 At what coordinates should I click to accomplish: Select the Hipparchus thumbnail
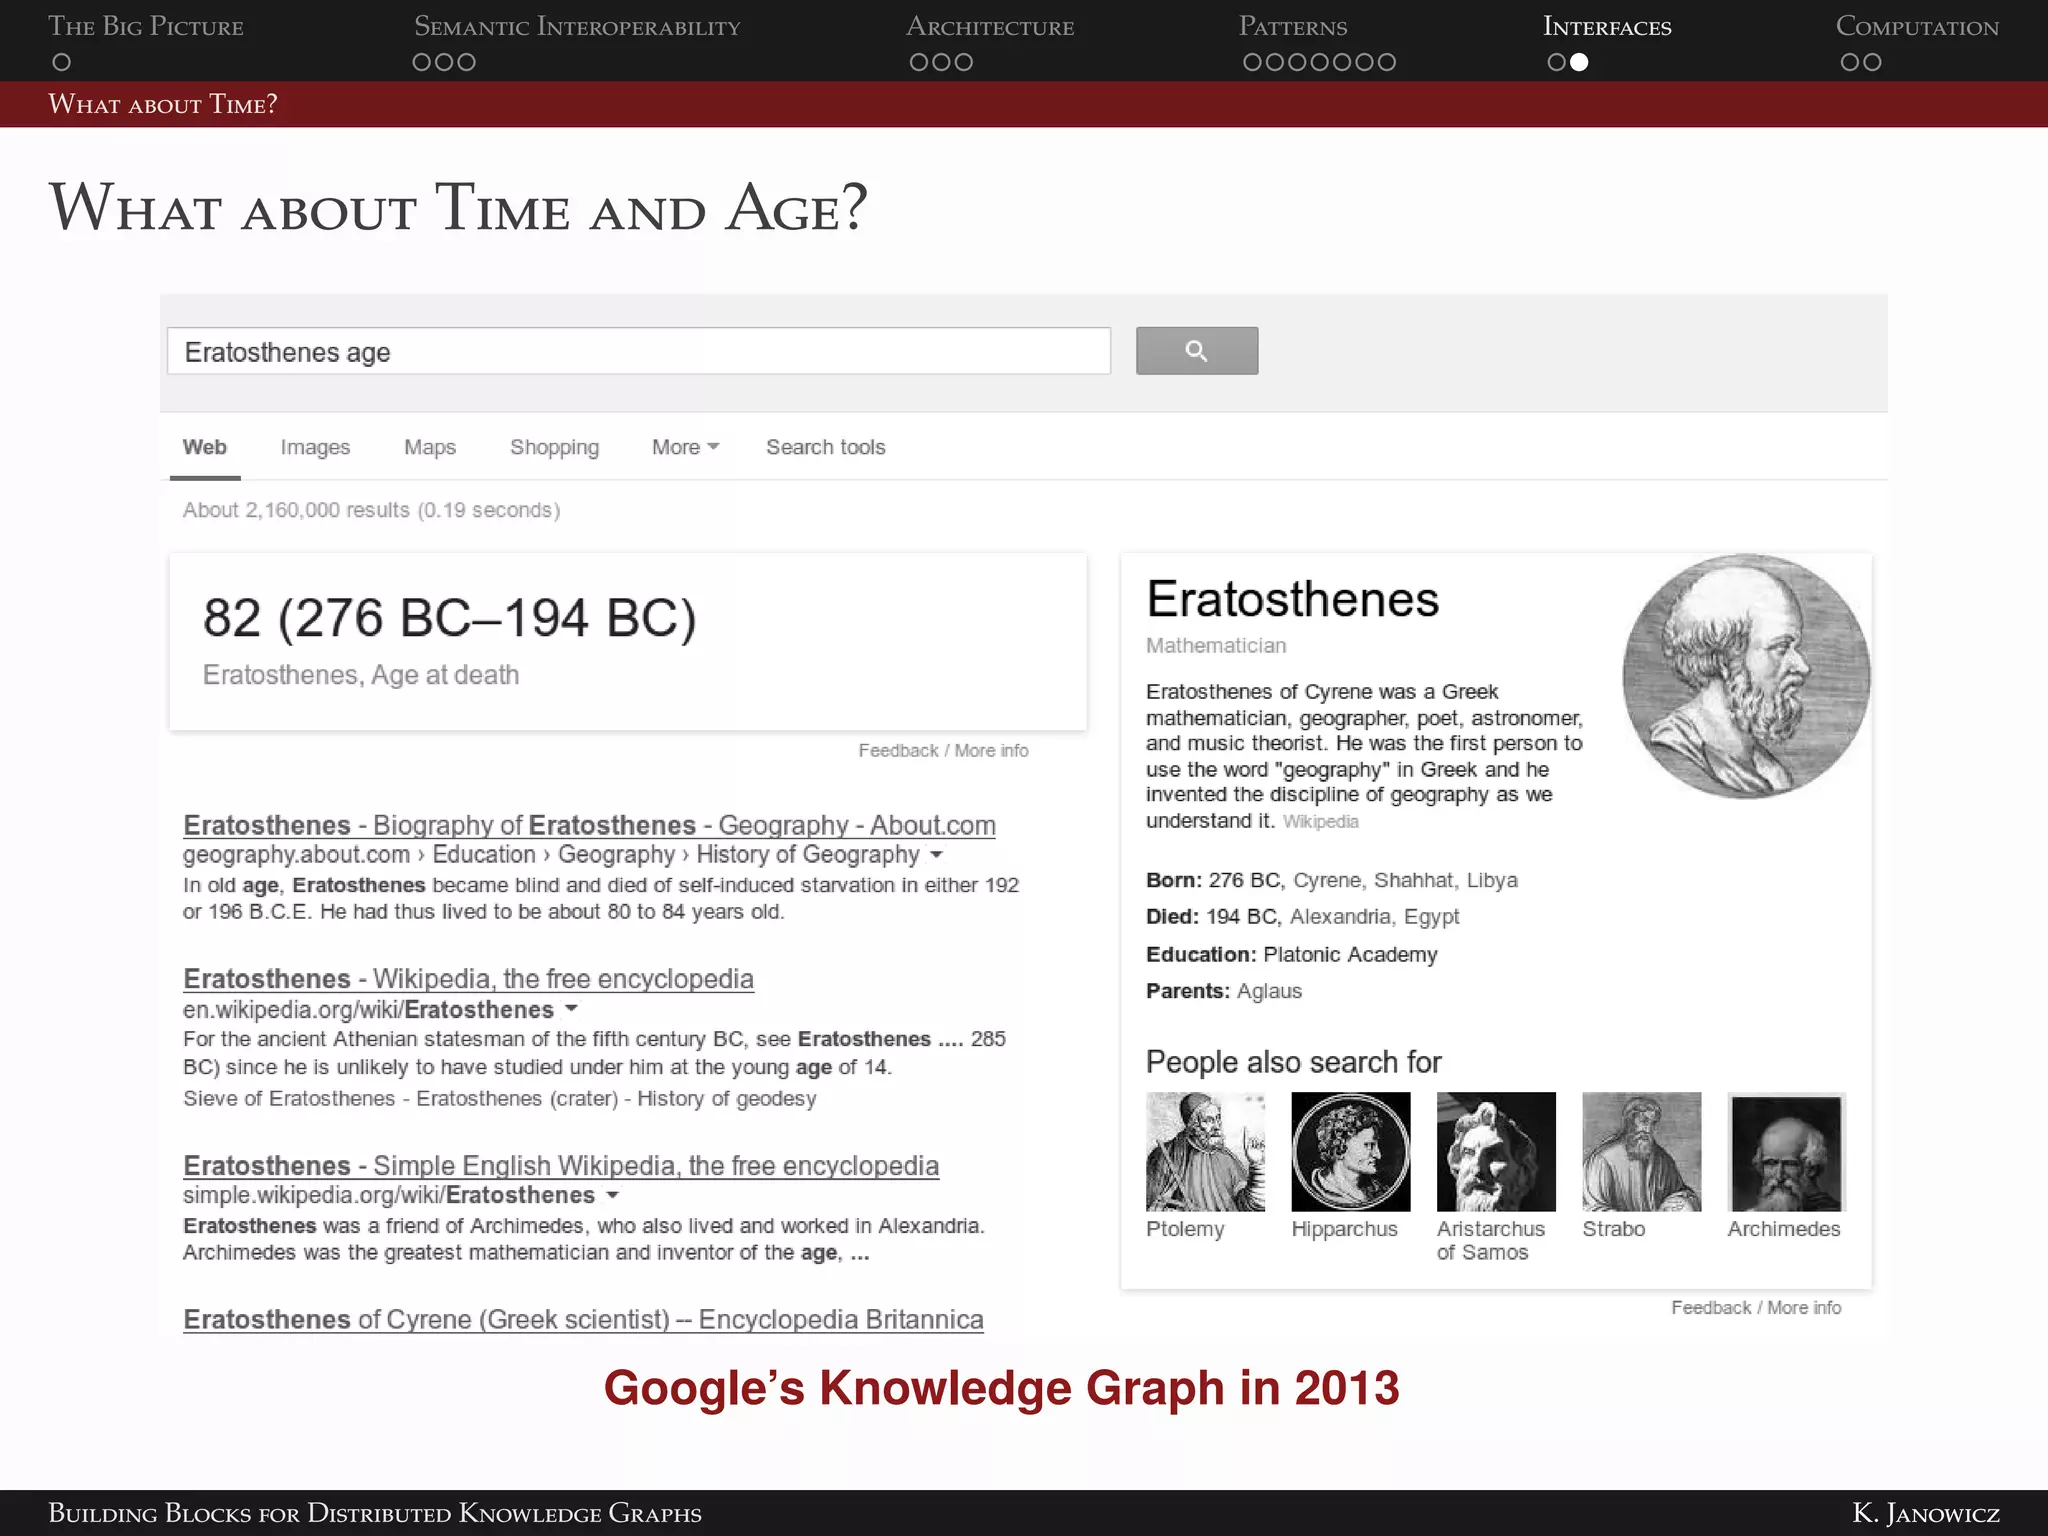coord(1350,1151)
